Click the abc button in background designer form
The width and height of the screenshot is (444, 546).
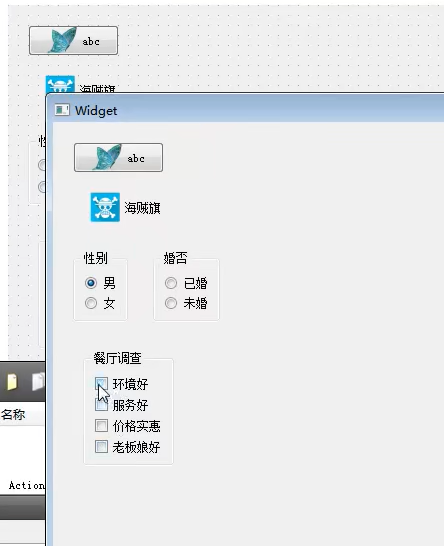coord(73,40)
